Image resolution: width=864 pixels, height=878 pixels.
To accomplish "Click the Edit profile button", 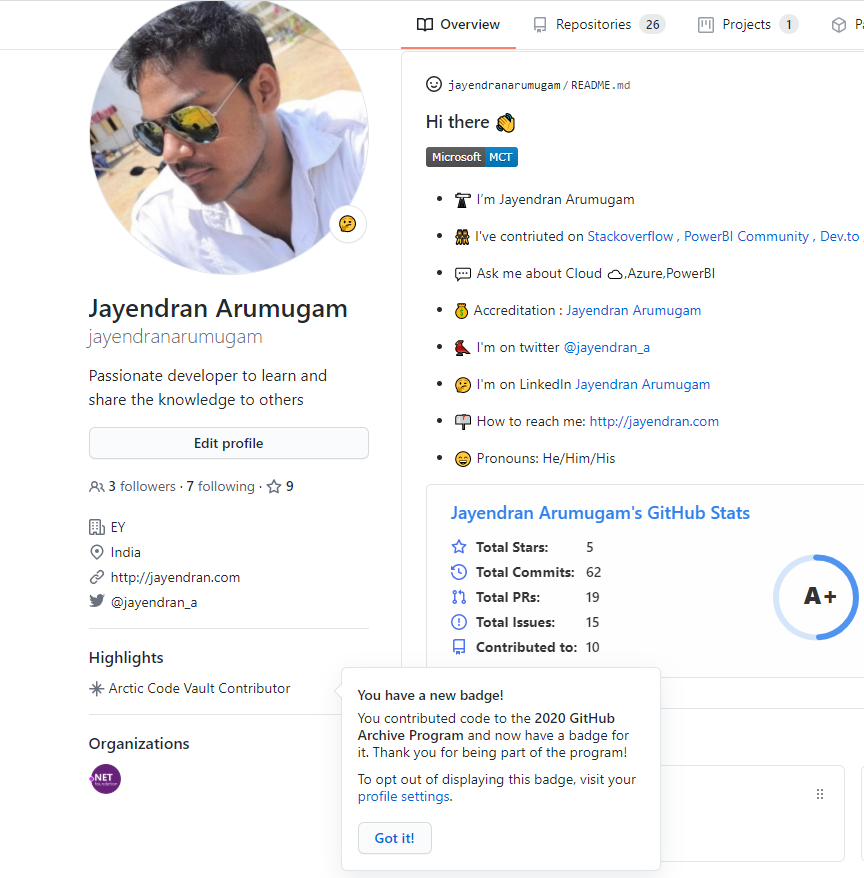I will 228,443.
